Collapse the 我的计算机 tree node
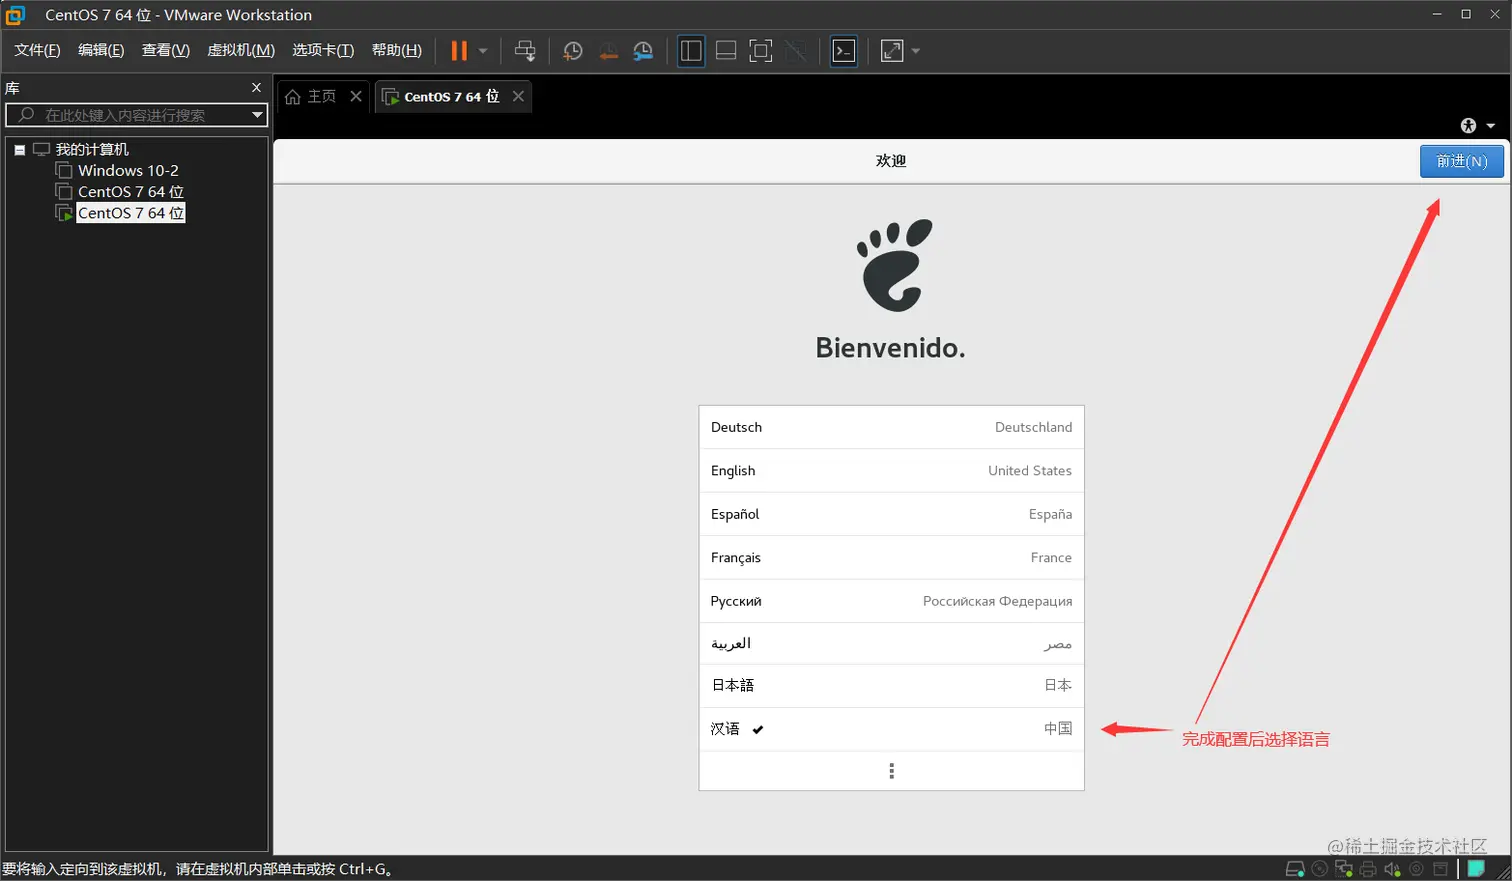Screen dimensions: 1512x881 coord(19,150)
